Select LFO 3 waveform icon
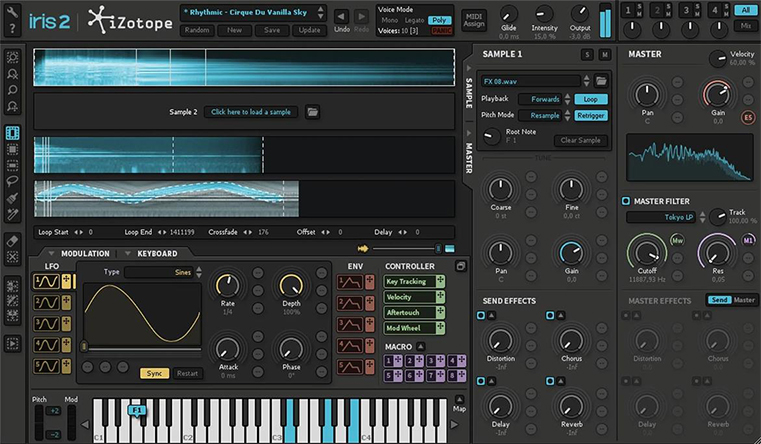Screen dimensions: 761x444 coord(47,324)
